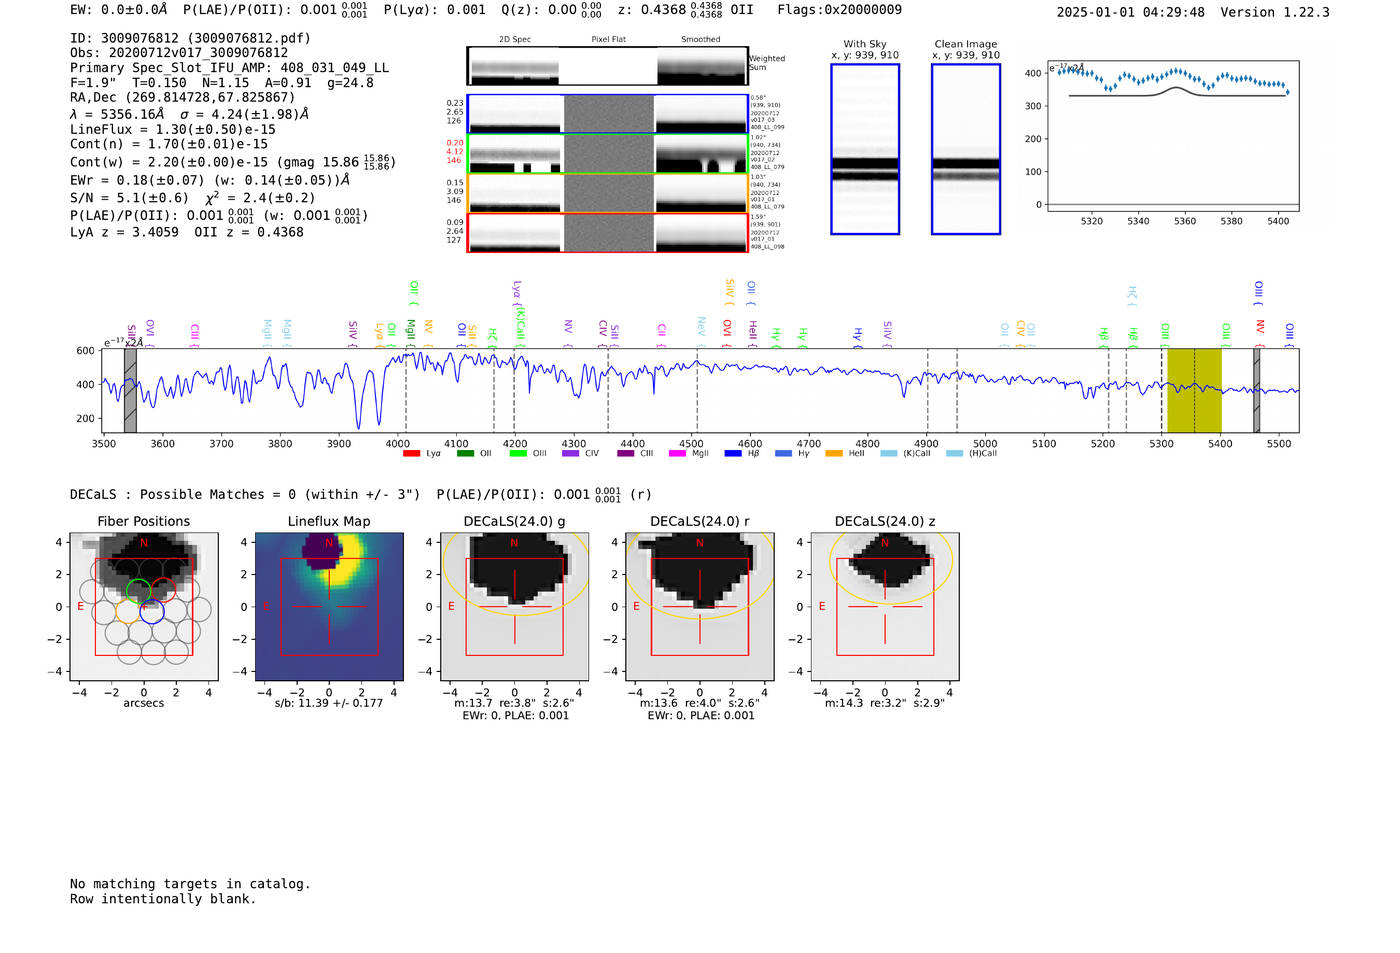Open the DECaLS(24.0) g image
The image size is (1400, 953).
pos(515,606)
